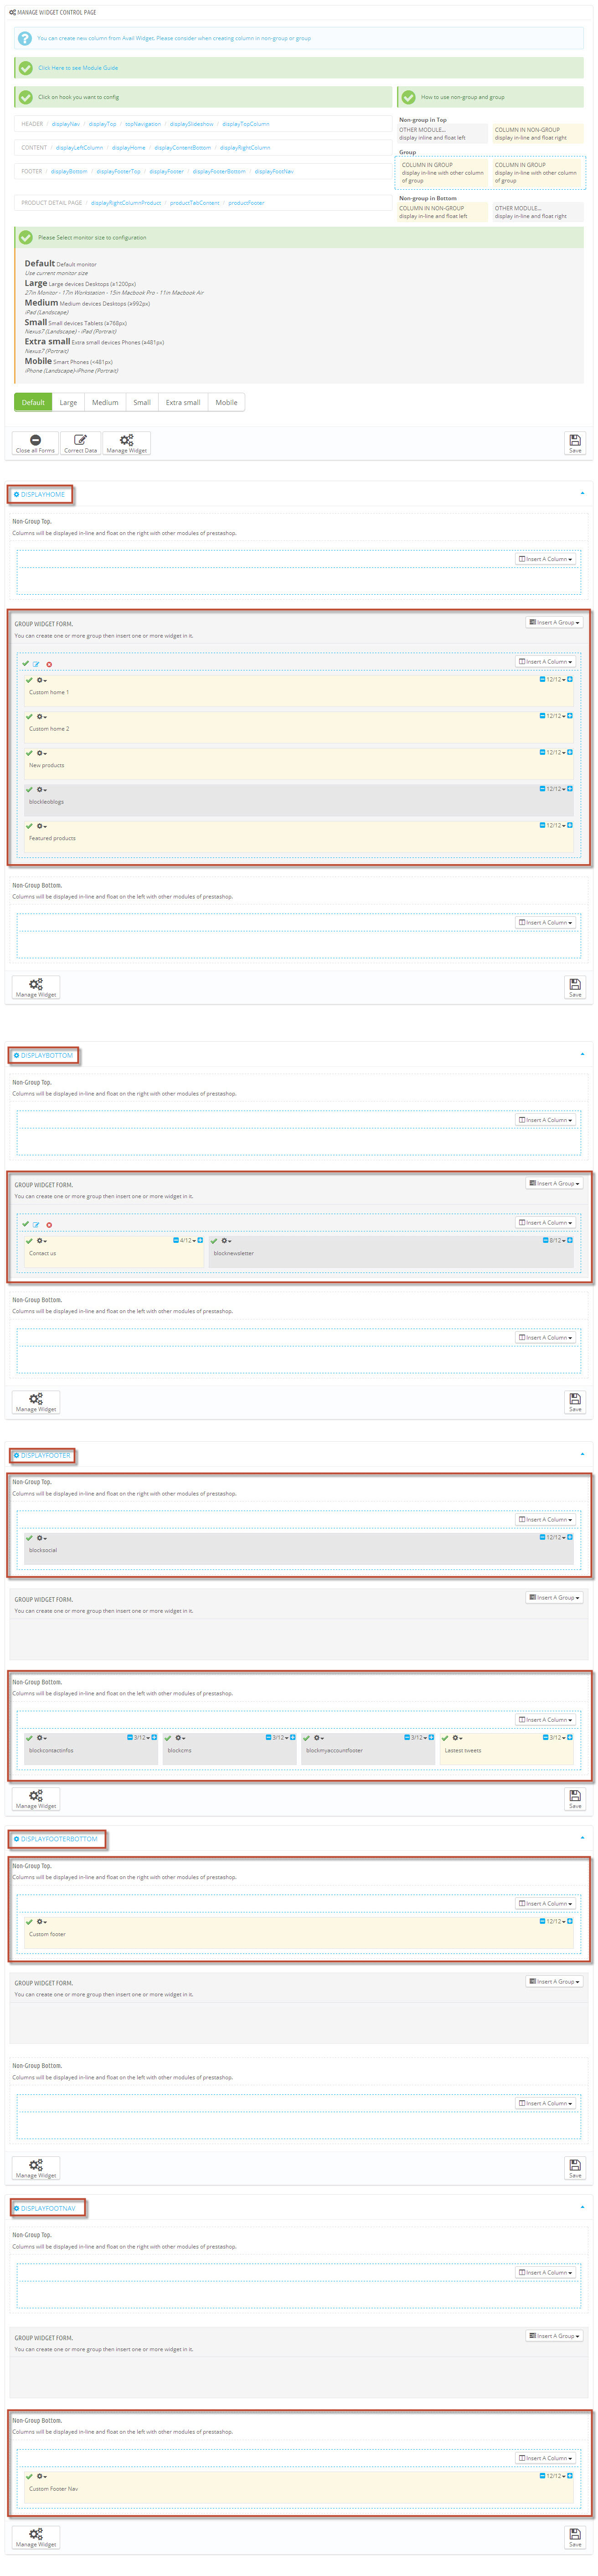Increase width of blocksocial column
The height and width of the screenshot is (2576, 598).
tap(570, 1537)
